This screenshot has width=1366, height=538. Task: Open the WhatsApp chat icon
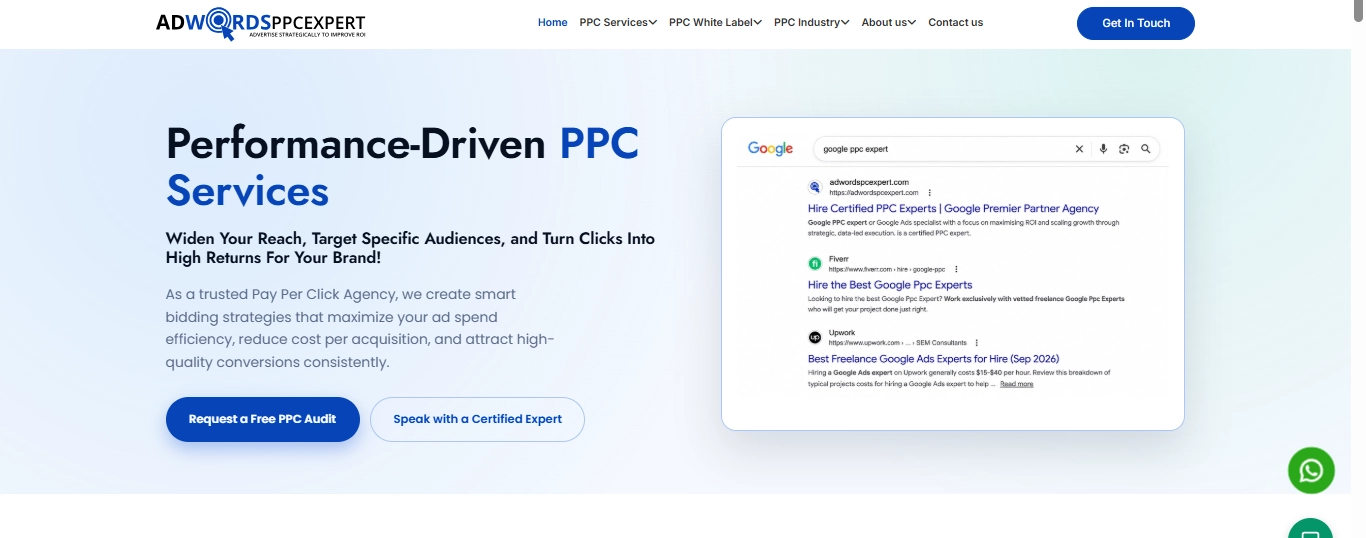pos(1311,470)
